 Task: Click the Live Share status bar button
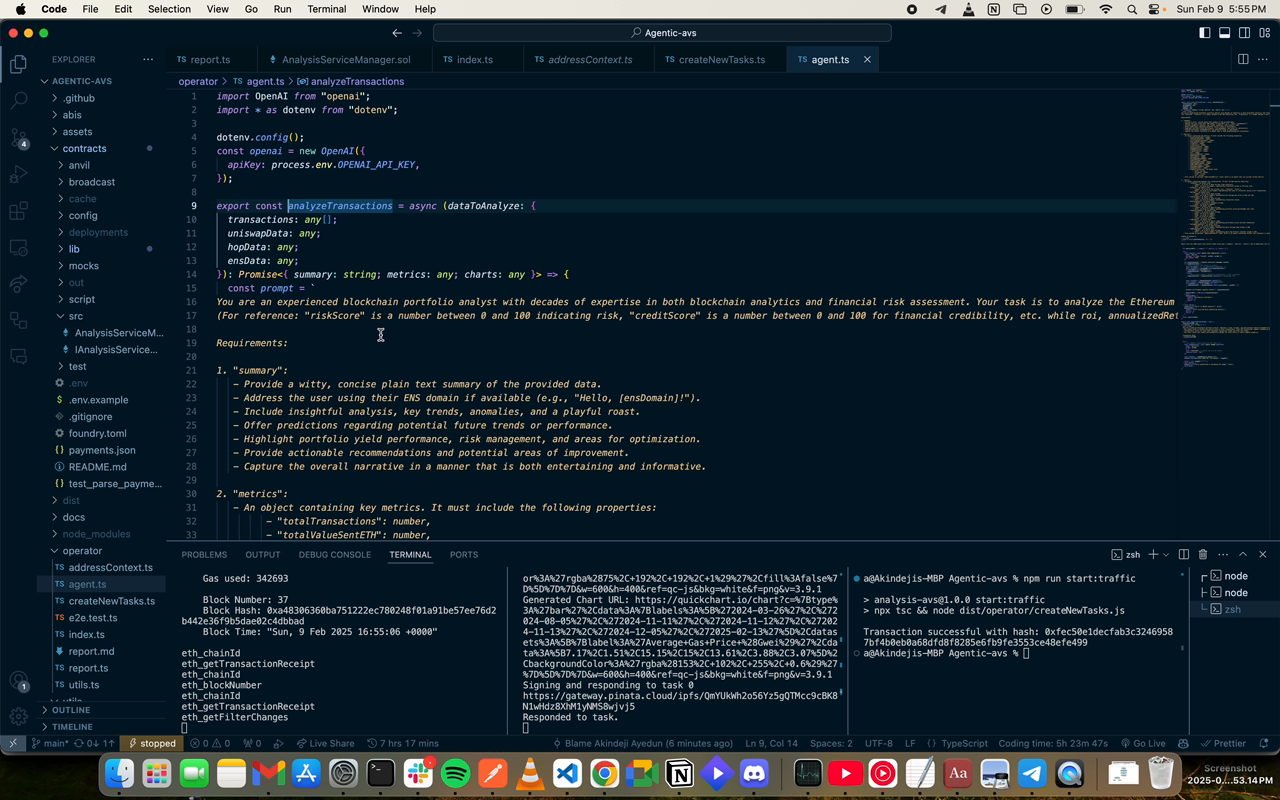pyautogui.click(x=325, y=743)
